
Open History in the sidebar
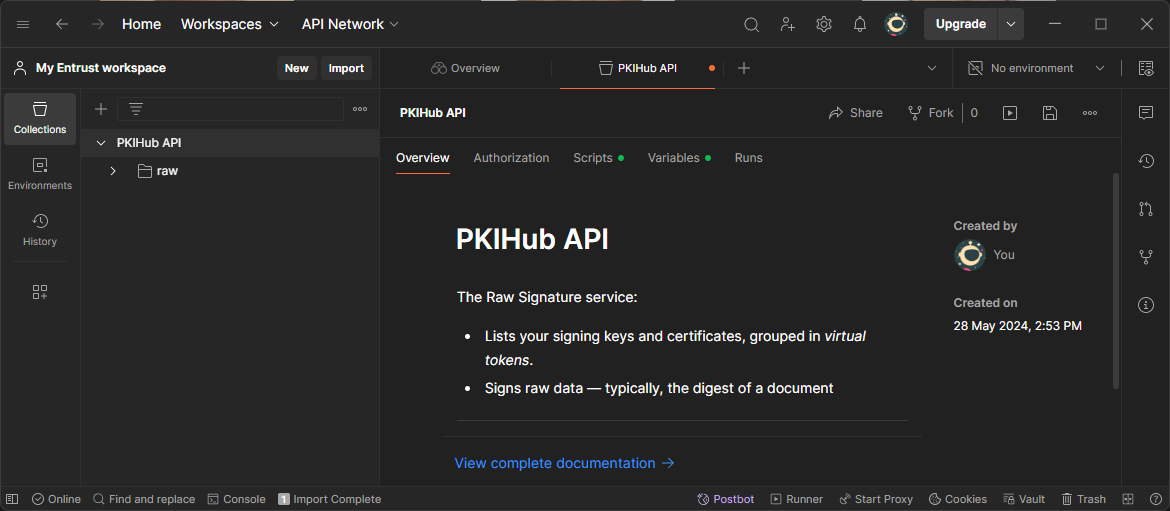coord(40,230)
